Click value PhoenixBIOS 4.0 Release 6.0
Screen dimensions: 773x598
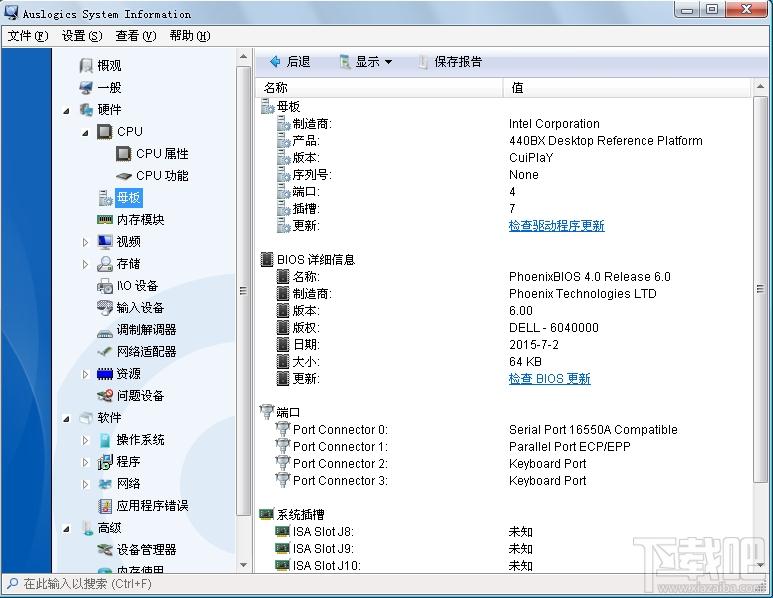pos(590,277)
